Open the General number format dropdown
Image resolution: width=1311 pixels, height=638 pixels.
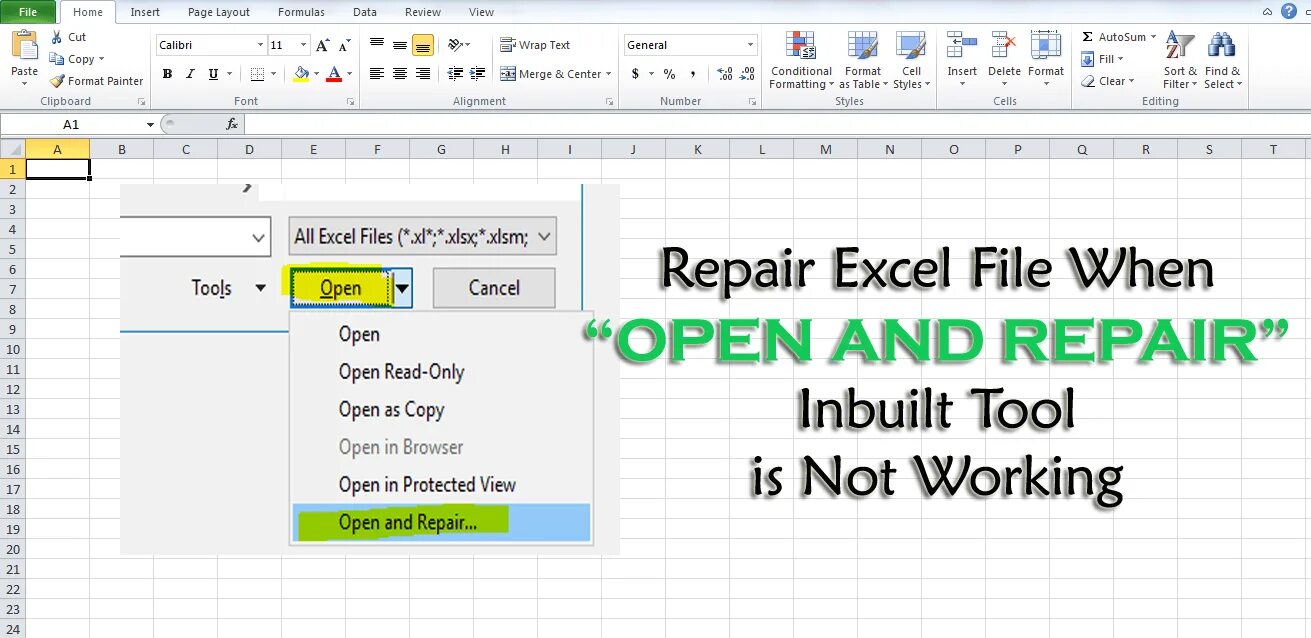(x=750, y=45)
